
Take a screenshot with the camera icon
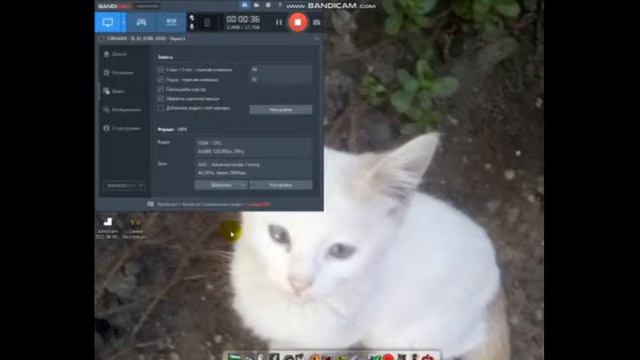coord(316,22)
